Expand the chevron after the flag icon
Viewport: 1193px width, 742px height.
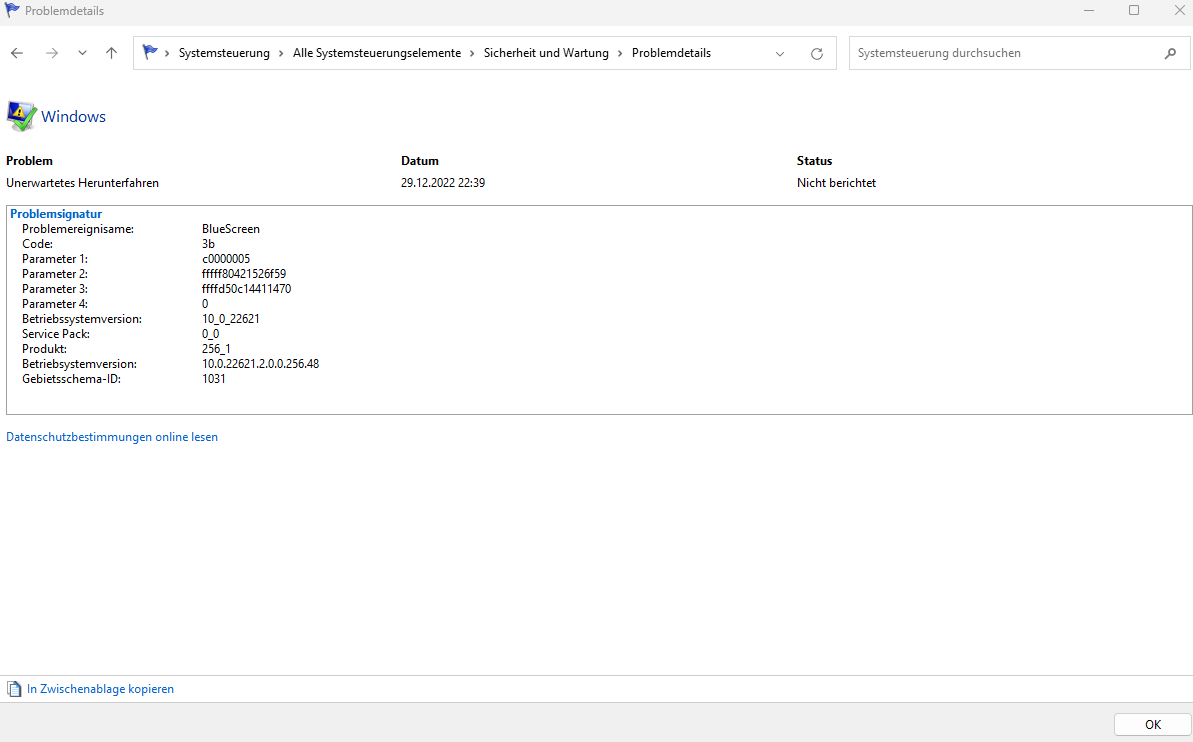167,53
